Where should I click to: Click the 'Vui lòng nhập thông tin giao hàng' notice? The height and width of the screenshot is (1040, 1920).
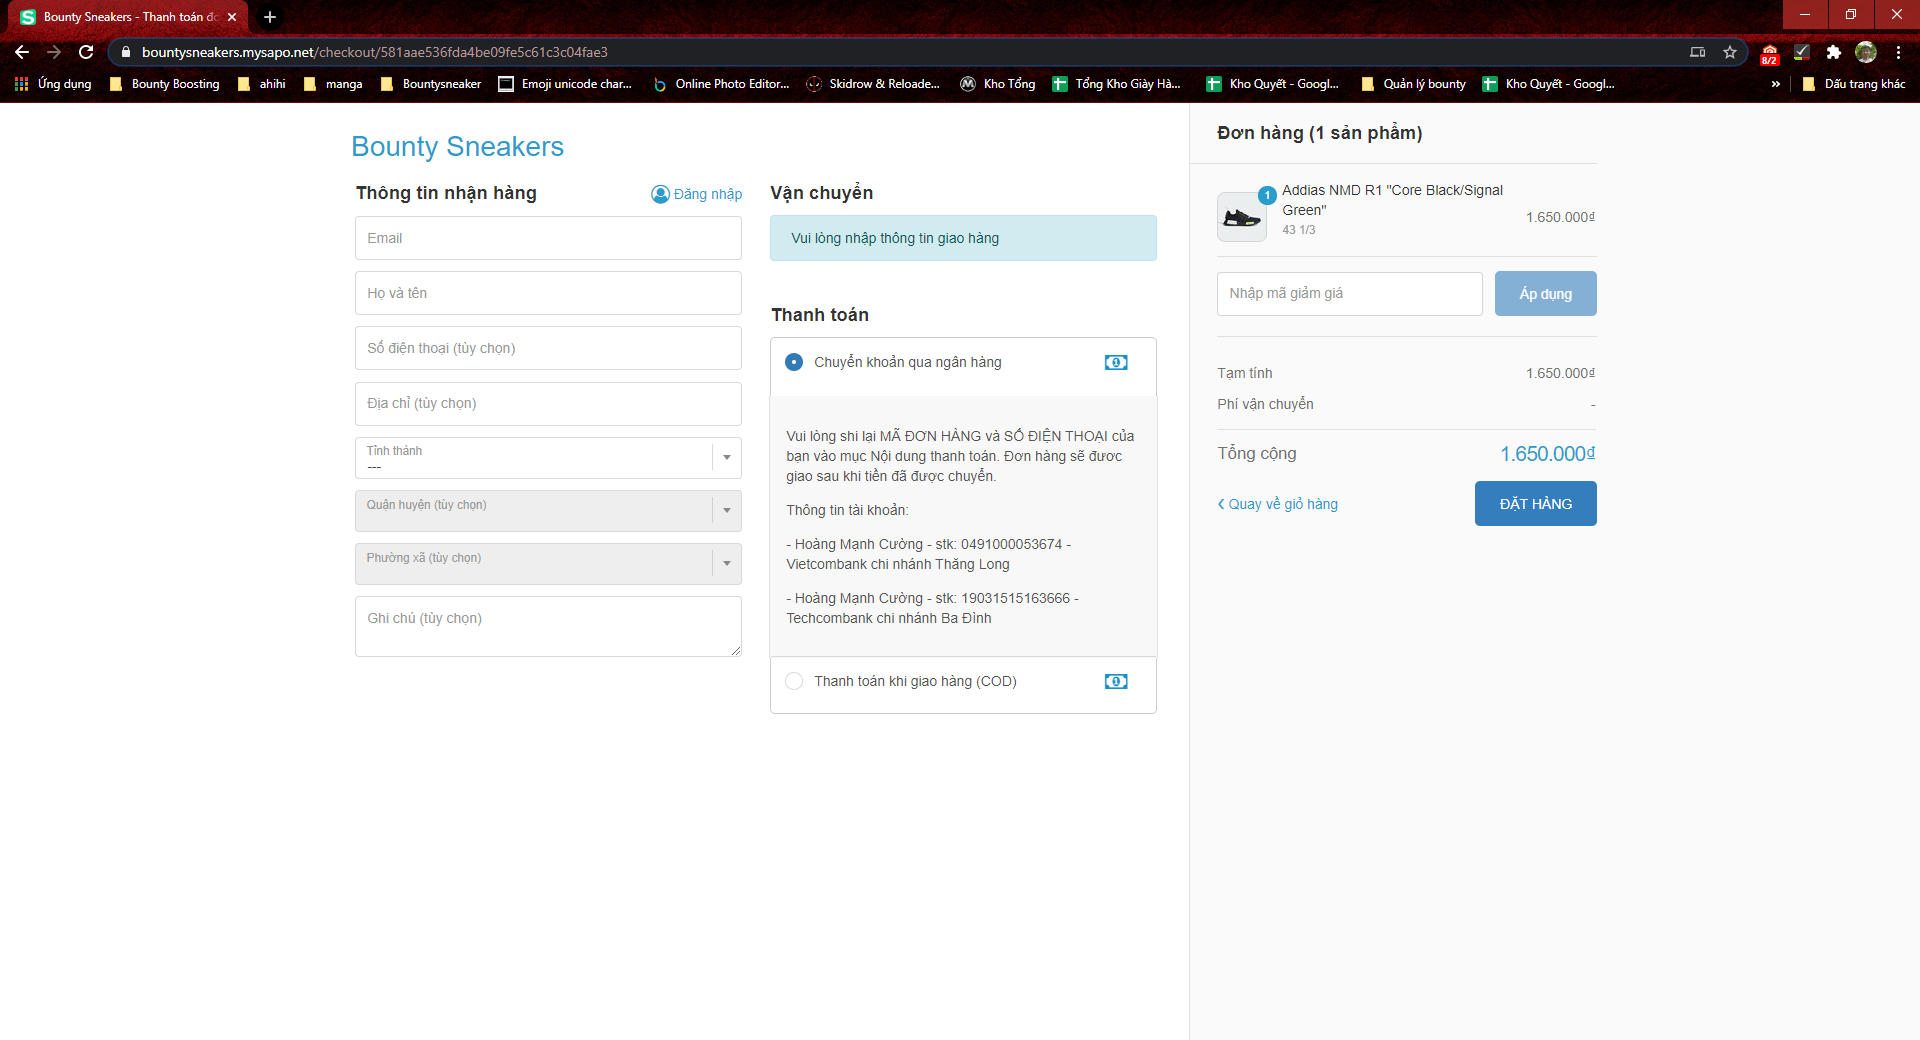(x=963, y=238)
